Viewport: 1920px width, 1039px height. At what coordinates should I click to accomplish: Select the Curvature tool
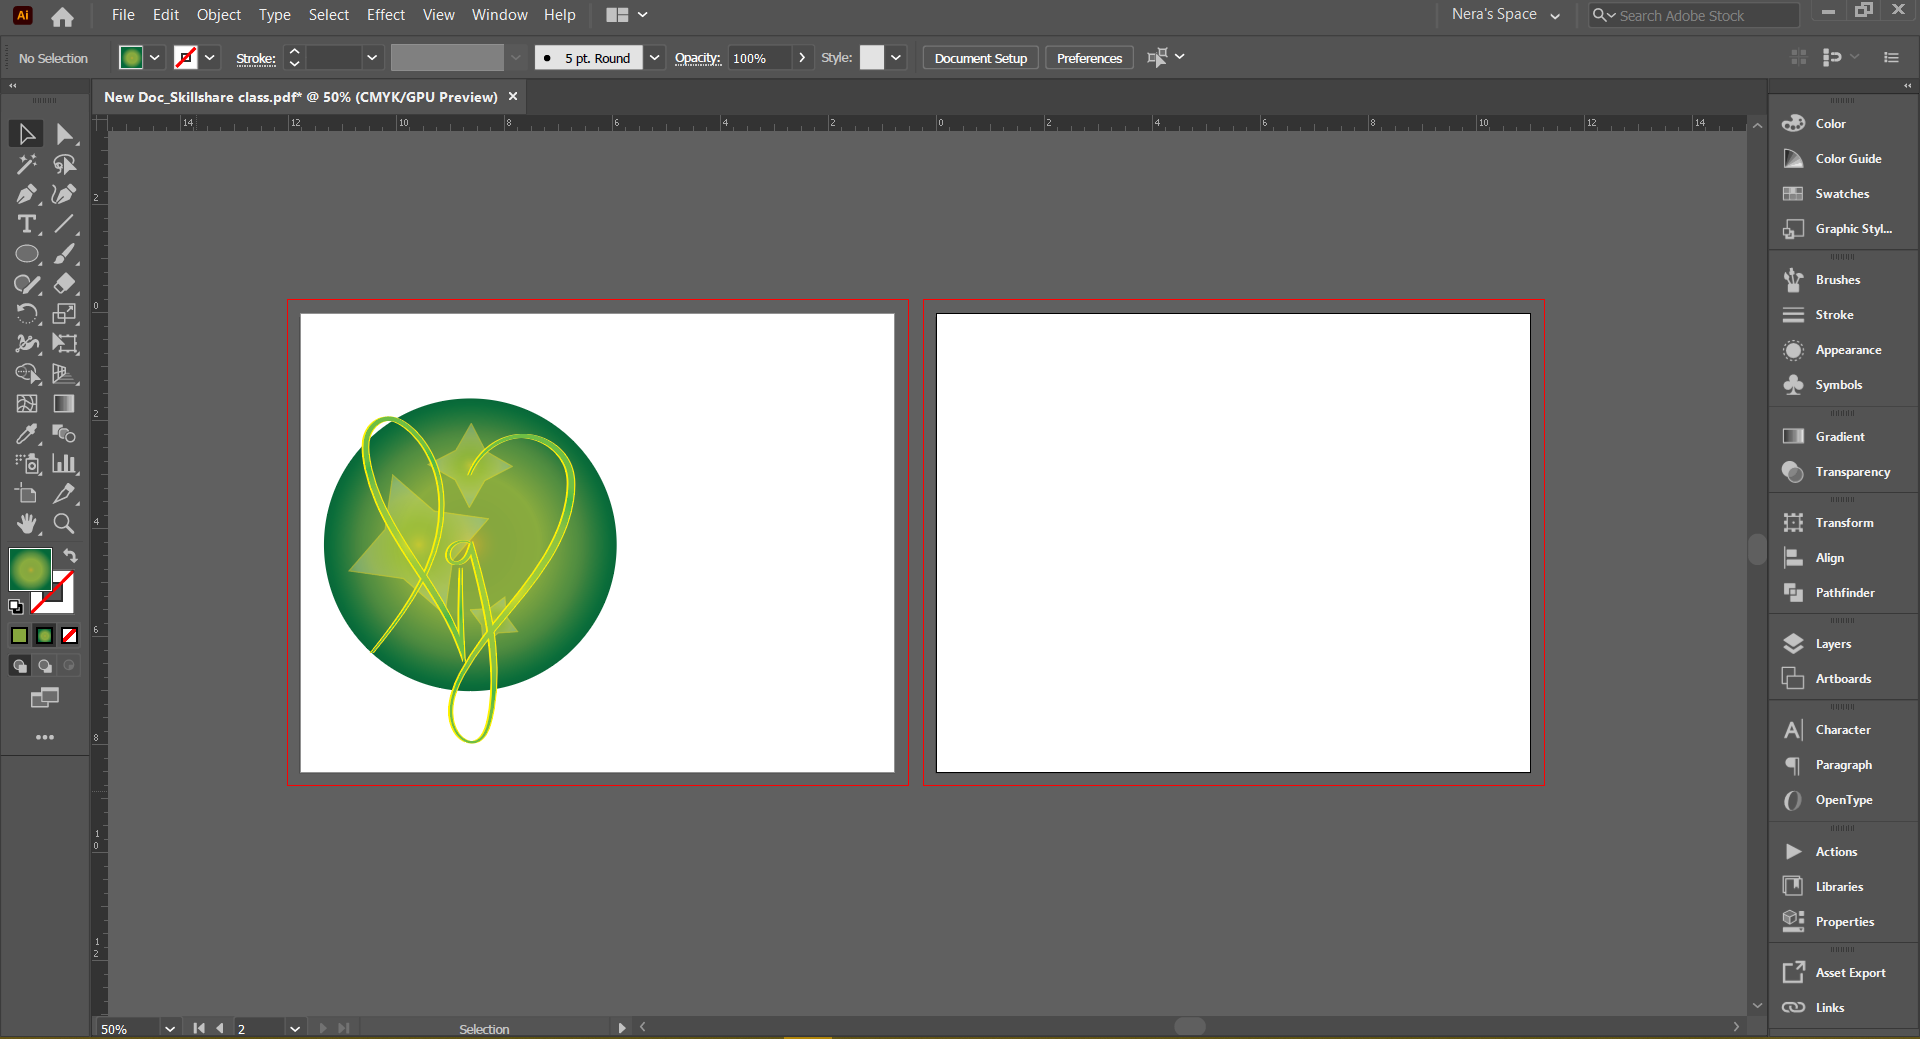(x=65, y=194)
